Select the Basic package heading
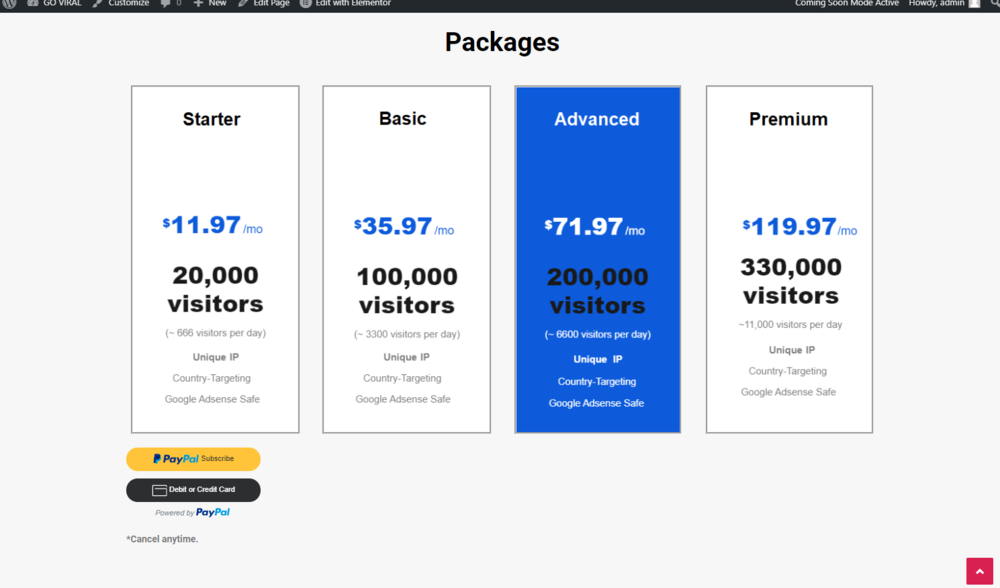 click(402, 119)
